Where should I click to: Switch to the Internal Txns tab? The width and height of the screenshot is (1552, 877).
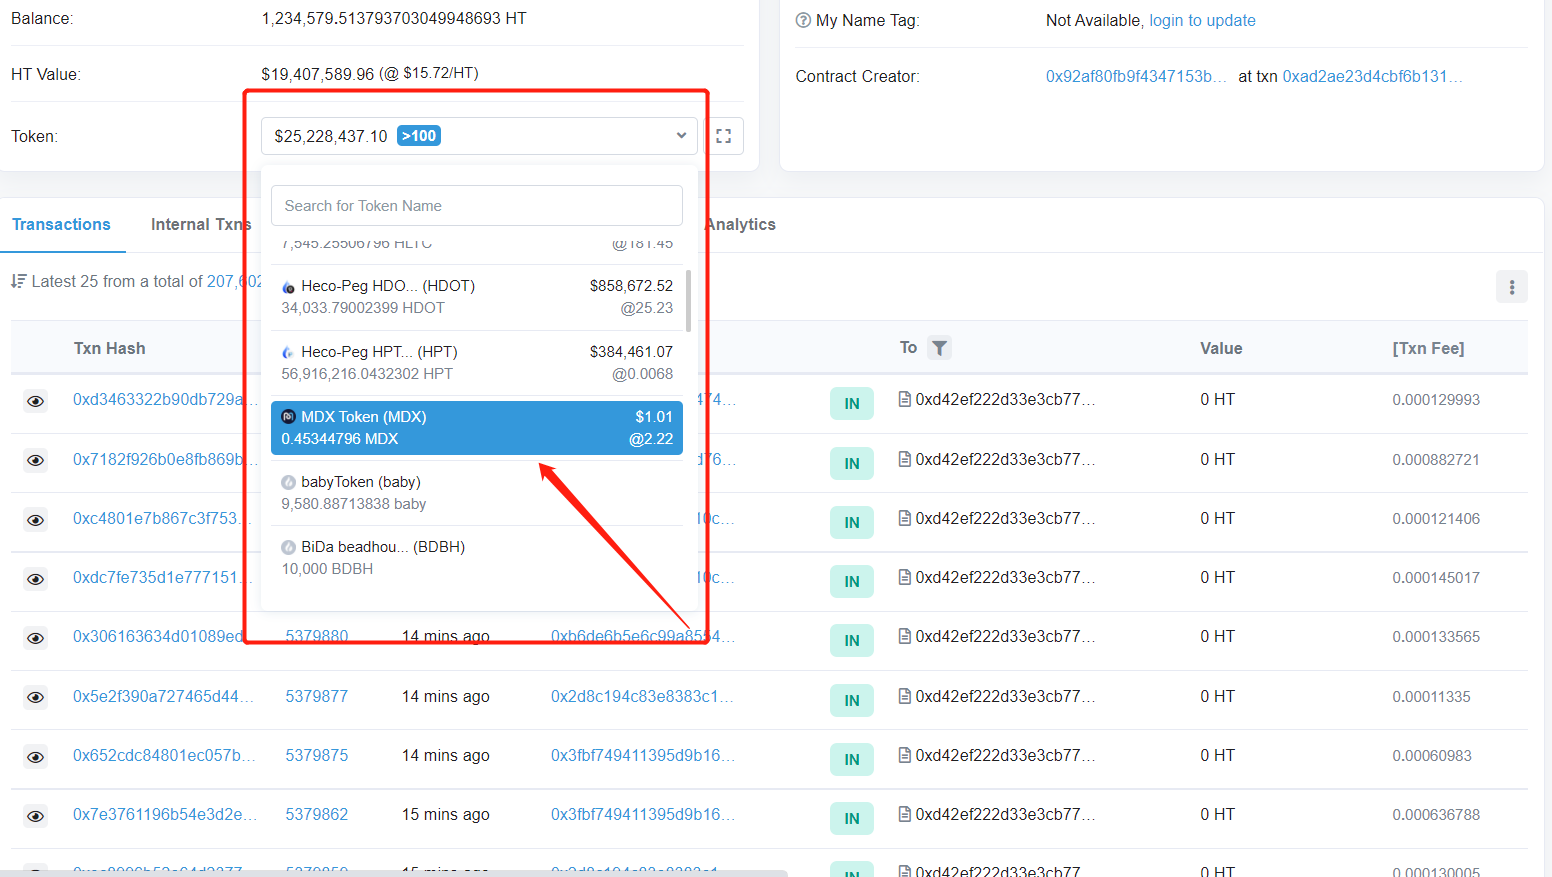tap(201, 225)
